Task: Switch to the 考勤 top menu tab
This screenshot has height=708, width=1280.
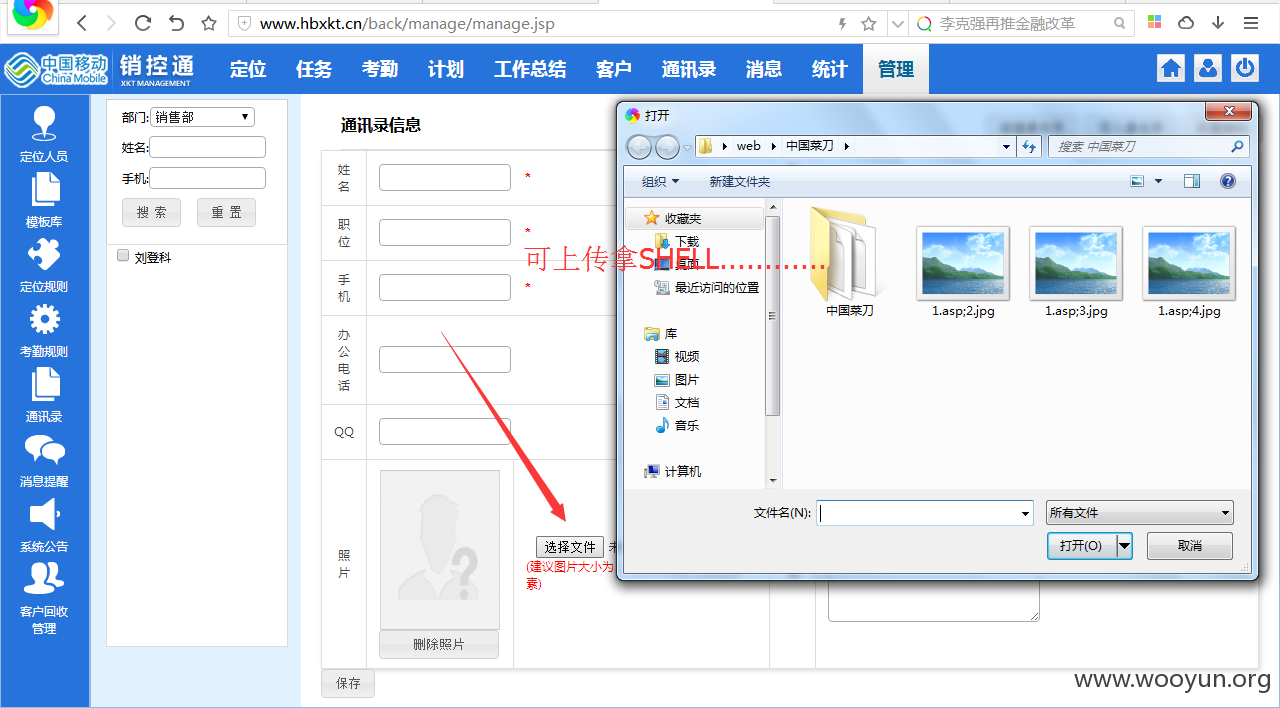Action: point(380,69)
